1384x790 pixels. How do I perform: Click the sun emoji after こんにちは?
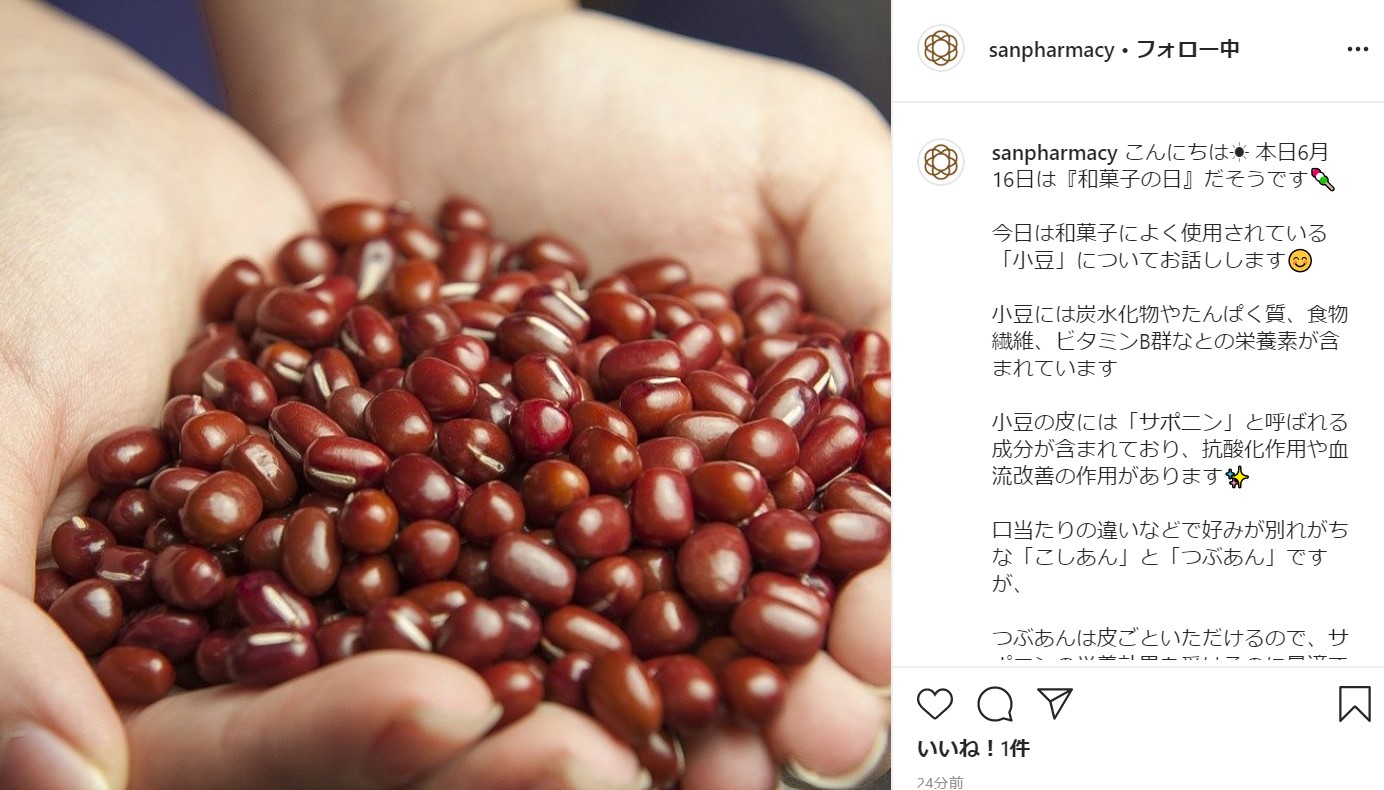coord(1239,153)
